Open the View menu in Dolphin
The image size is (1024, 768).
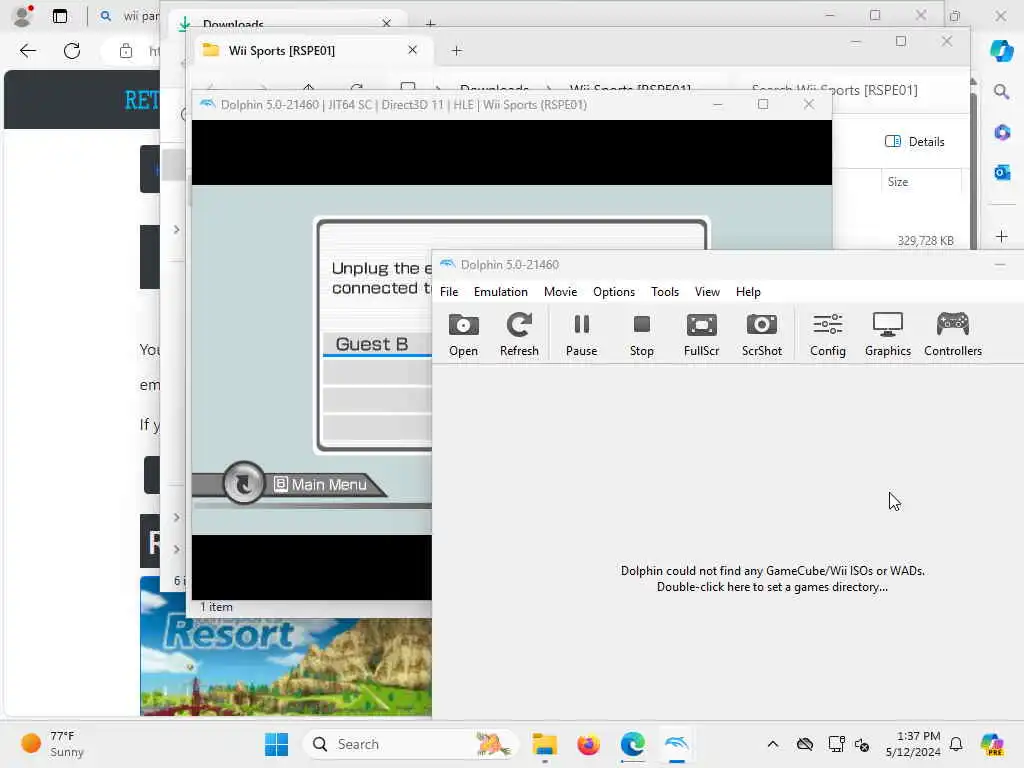click(707, 292)
